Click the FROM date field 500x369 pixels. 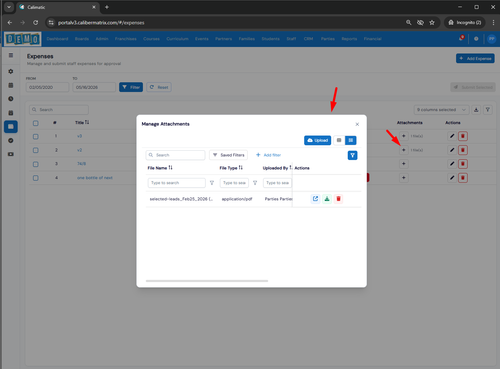47,87
